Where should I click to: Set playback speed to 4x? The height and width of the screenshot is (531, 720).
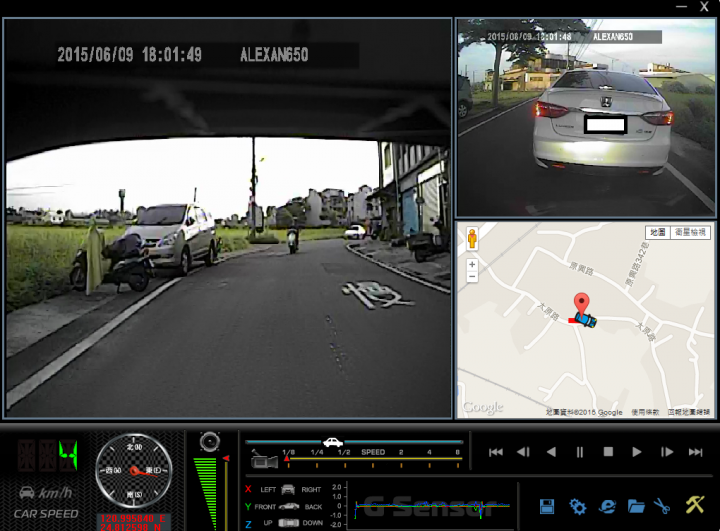pyautogui.click(x=429, y=452)
